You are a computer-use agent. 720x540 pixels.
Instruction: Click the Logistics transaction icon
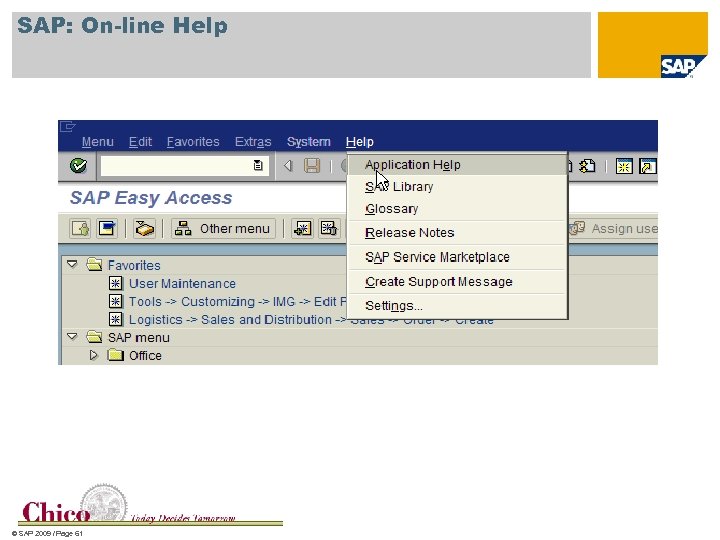click(x=115, y=319)
